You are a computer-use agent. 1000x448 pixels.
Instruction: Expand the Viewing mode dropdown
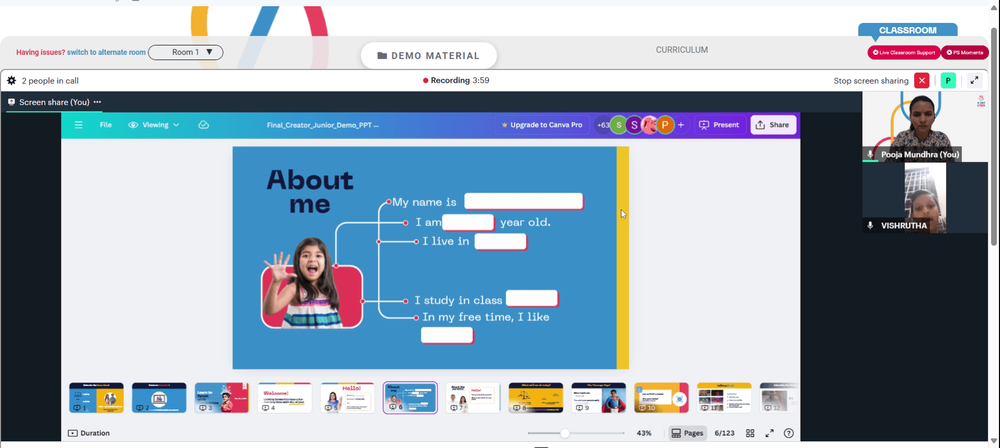[154, 125]
